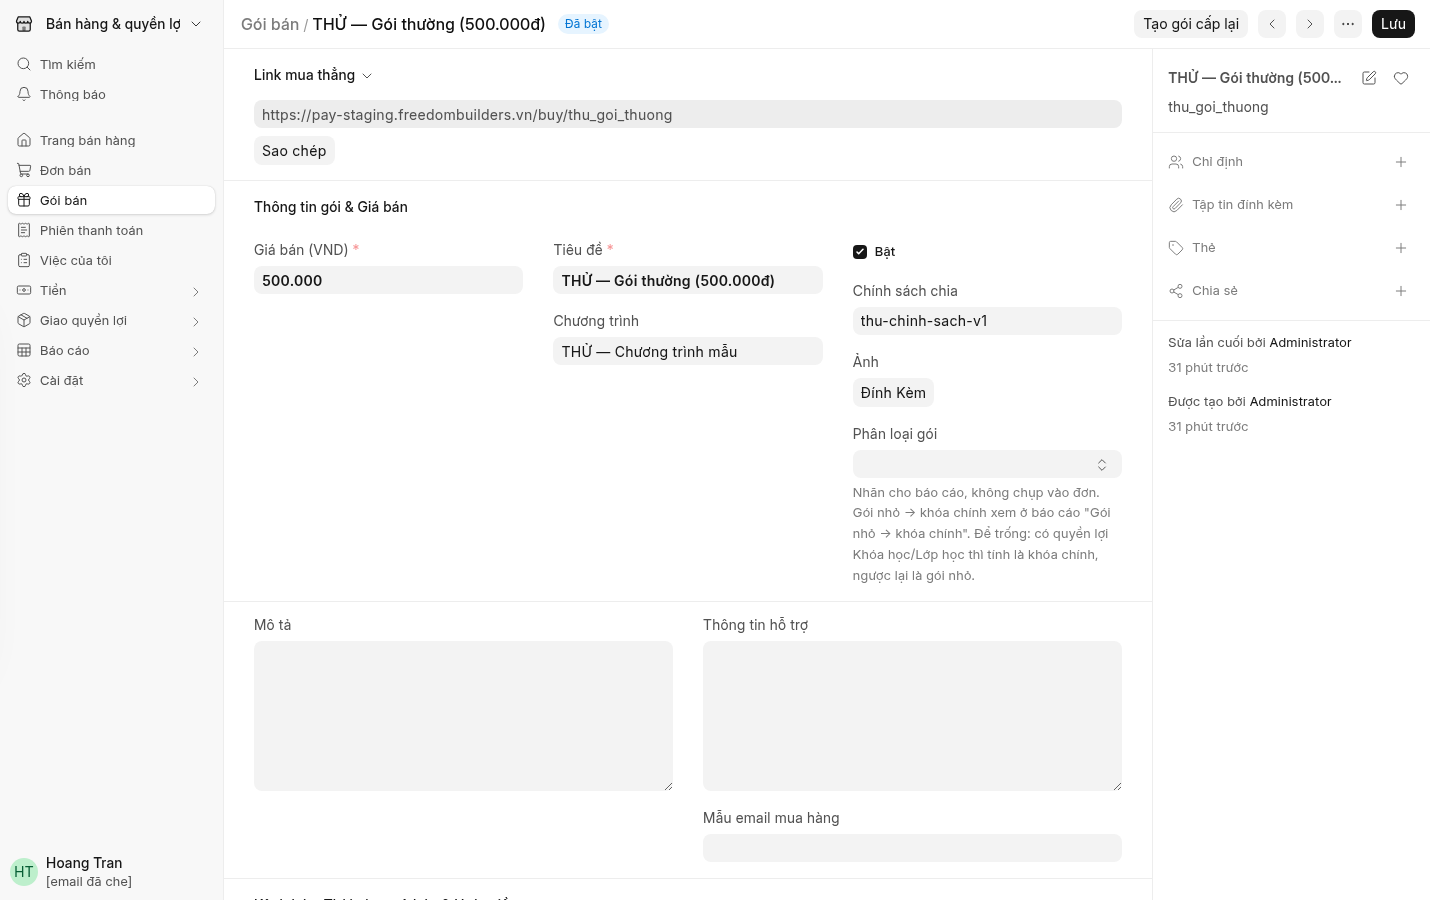This screenshot has height=900, width=1440.
Task: Expand the Cài đặt sidebar group
Action: [196, 381]
